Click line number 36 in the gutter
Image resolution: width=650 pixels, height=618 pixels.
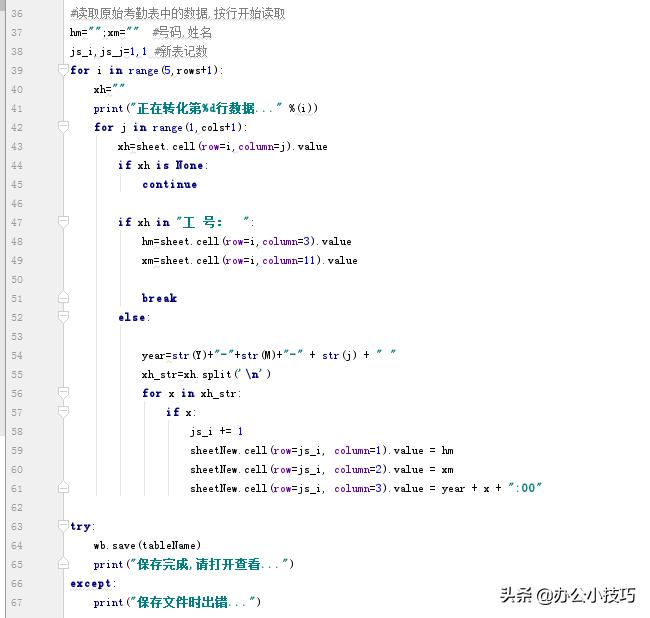pyautogui.click(x=17, y=14)
